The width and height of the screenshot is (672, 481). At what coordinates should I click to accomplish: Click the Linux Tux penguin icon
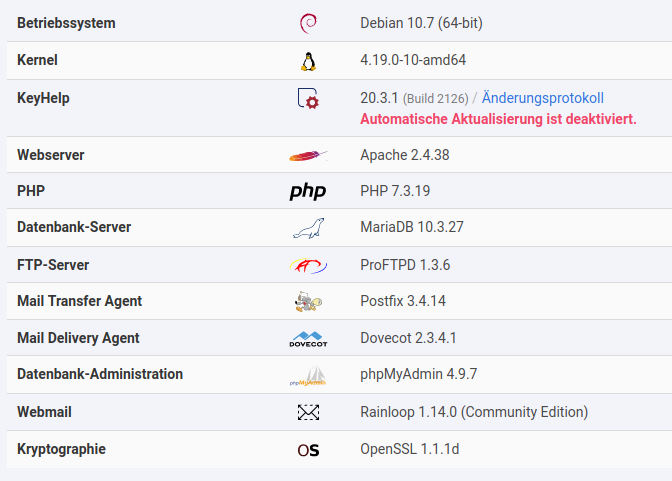(x=307, y=61)
